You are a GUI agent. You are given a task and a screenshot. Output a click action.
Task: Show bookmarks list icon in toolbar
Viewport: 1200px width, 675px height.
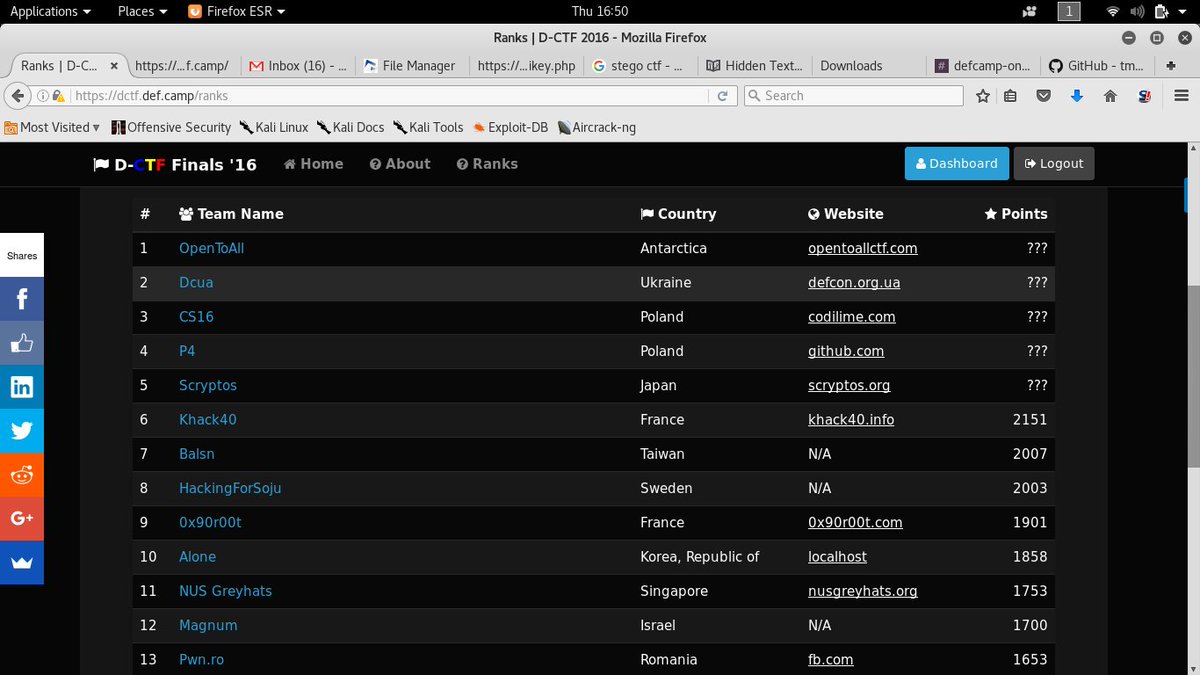(1011, 96)
